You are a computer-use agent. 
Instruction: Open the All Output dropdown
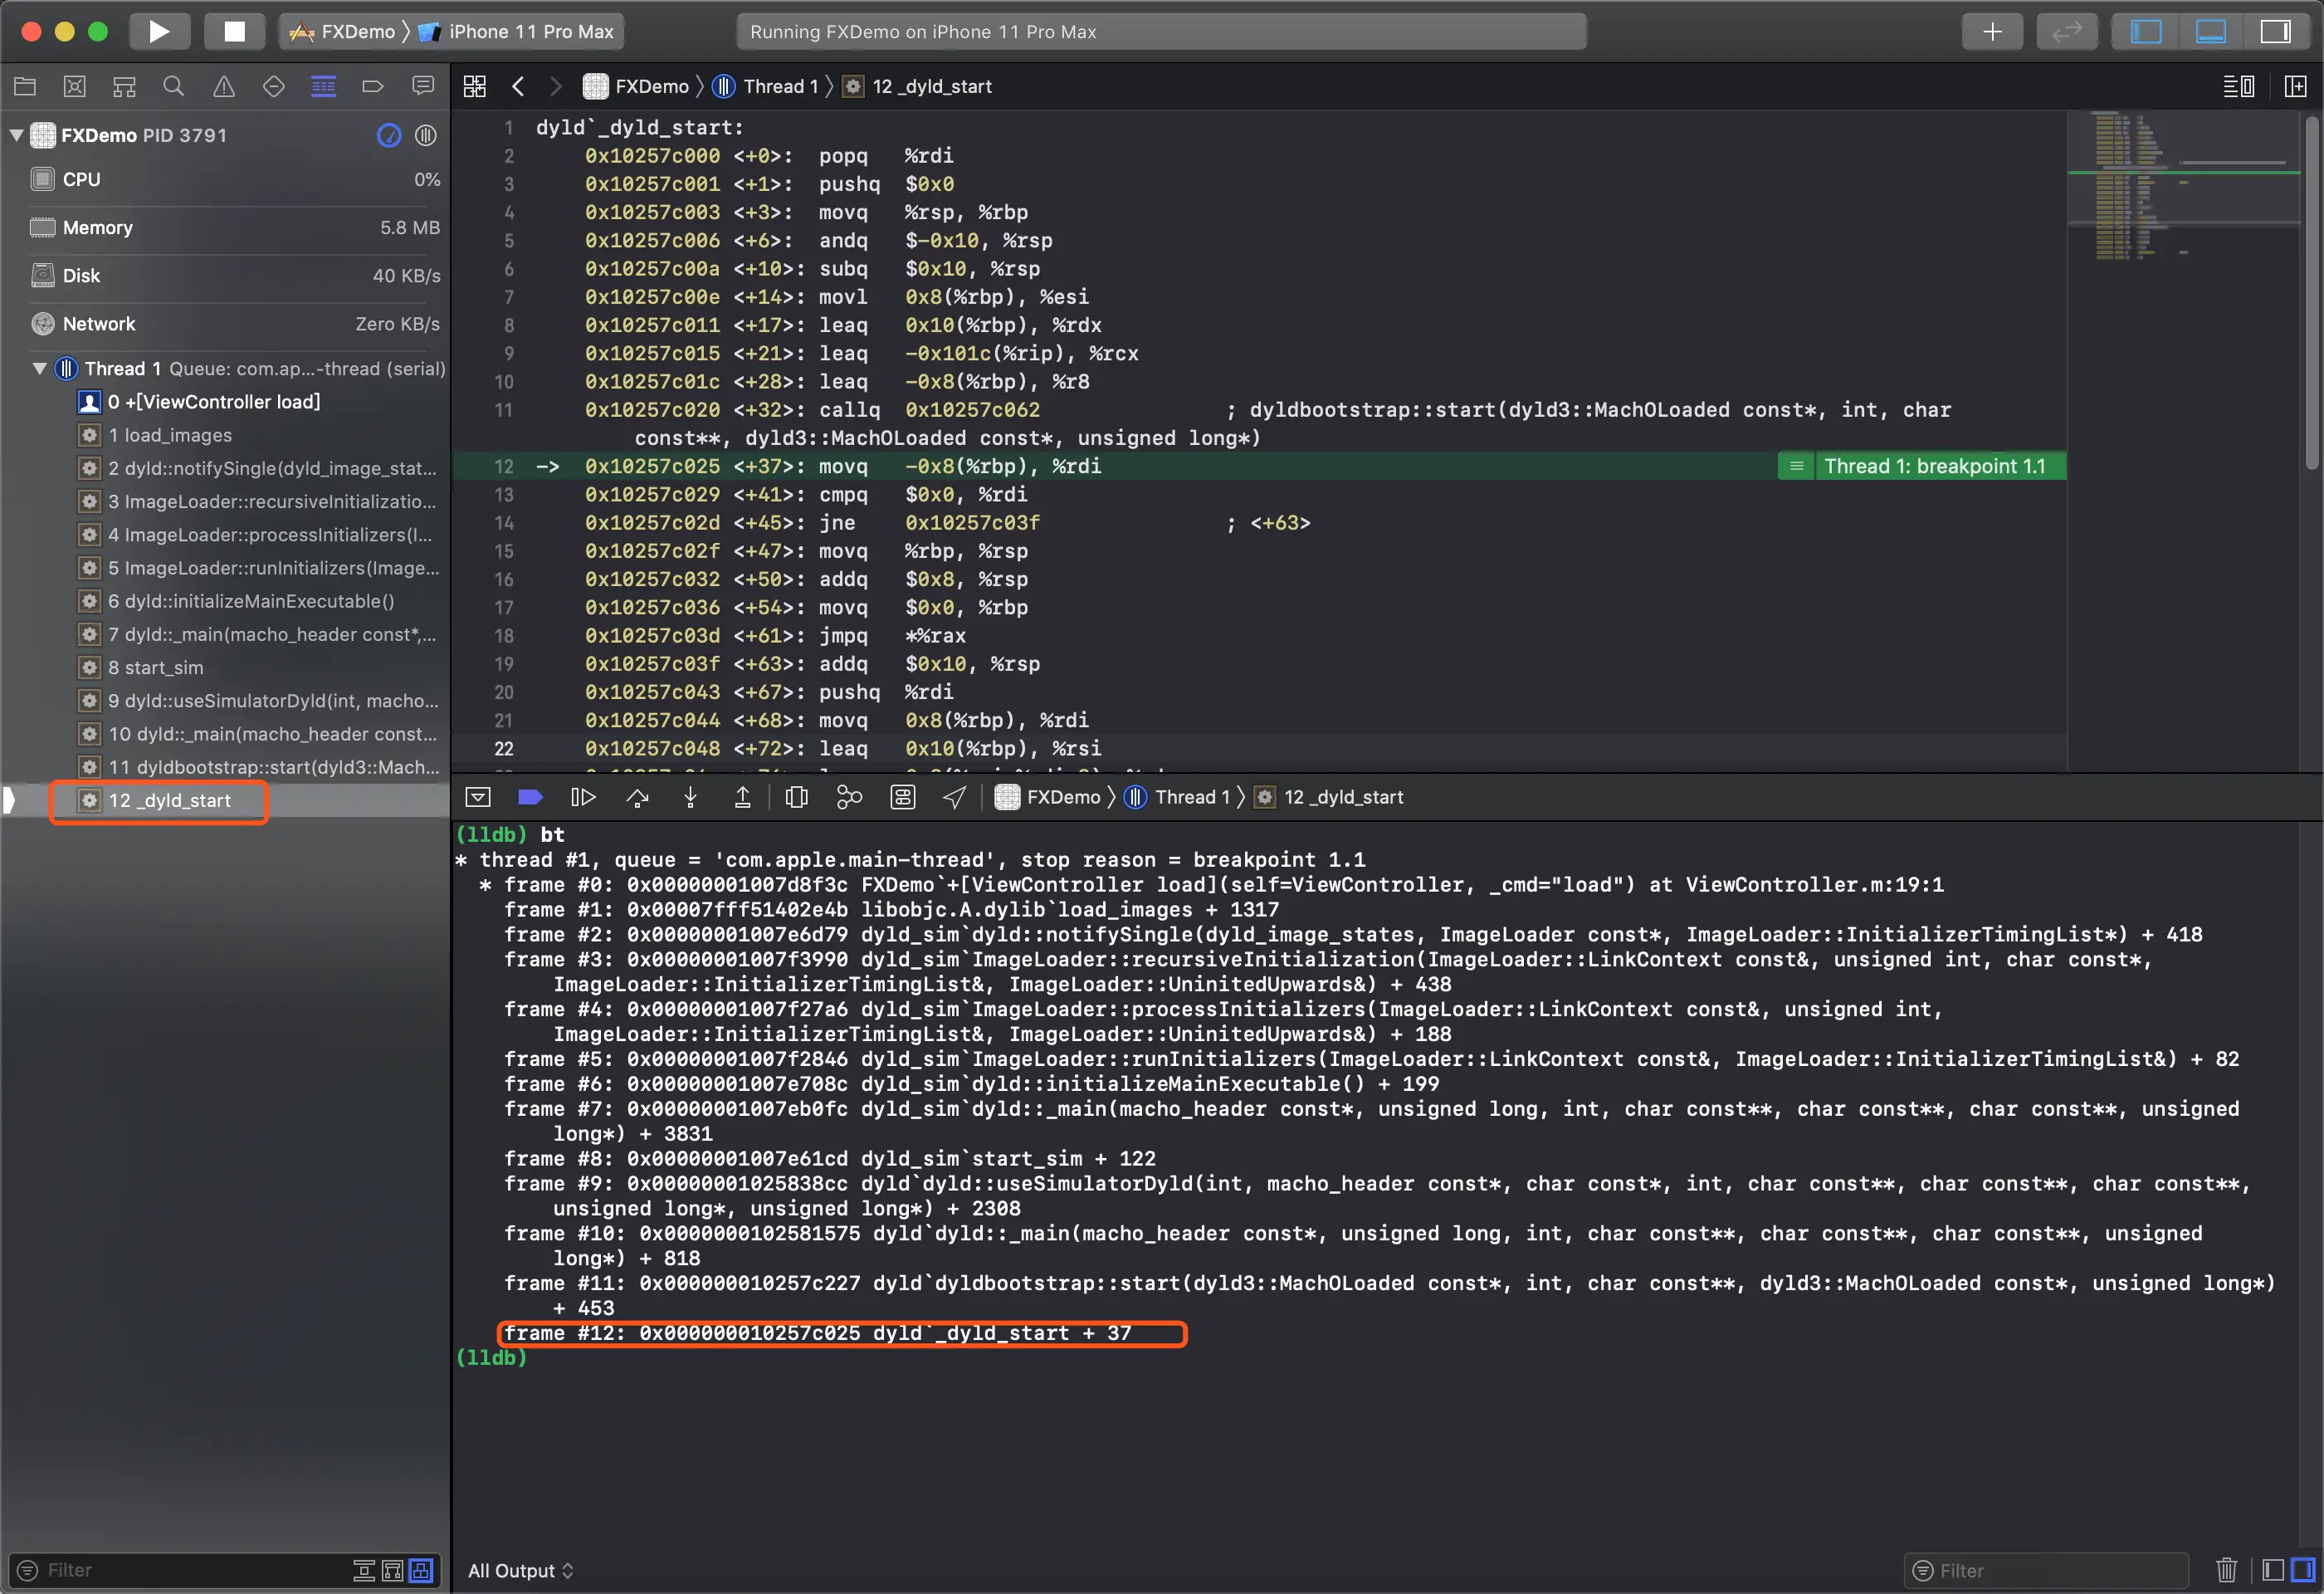(x=520, y=1571)
